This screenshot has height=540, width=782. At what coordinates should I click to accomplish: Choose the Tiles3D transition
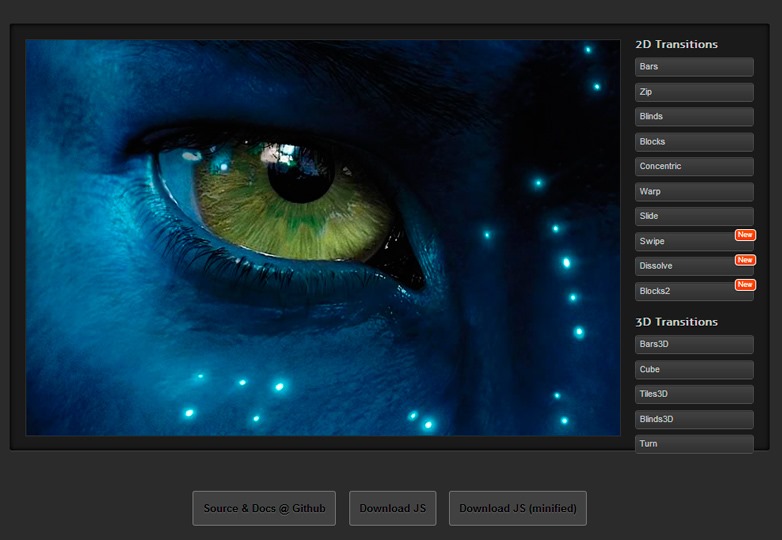pyautogui.click(x=694, y=395)
